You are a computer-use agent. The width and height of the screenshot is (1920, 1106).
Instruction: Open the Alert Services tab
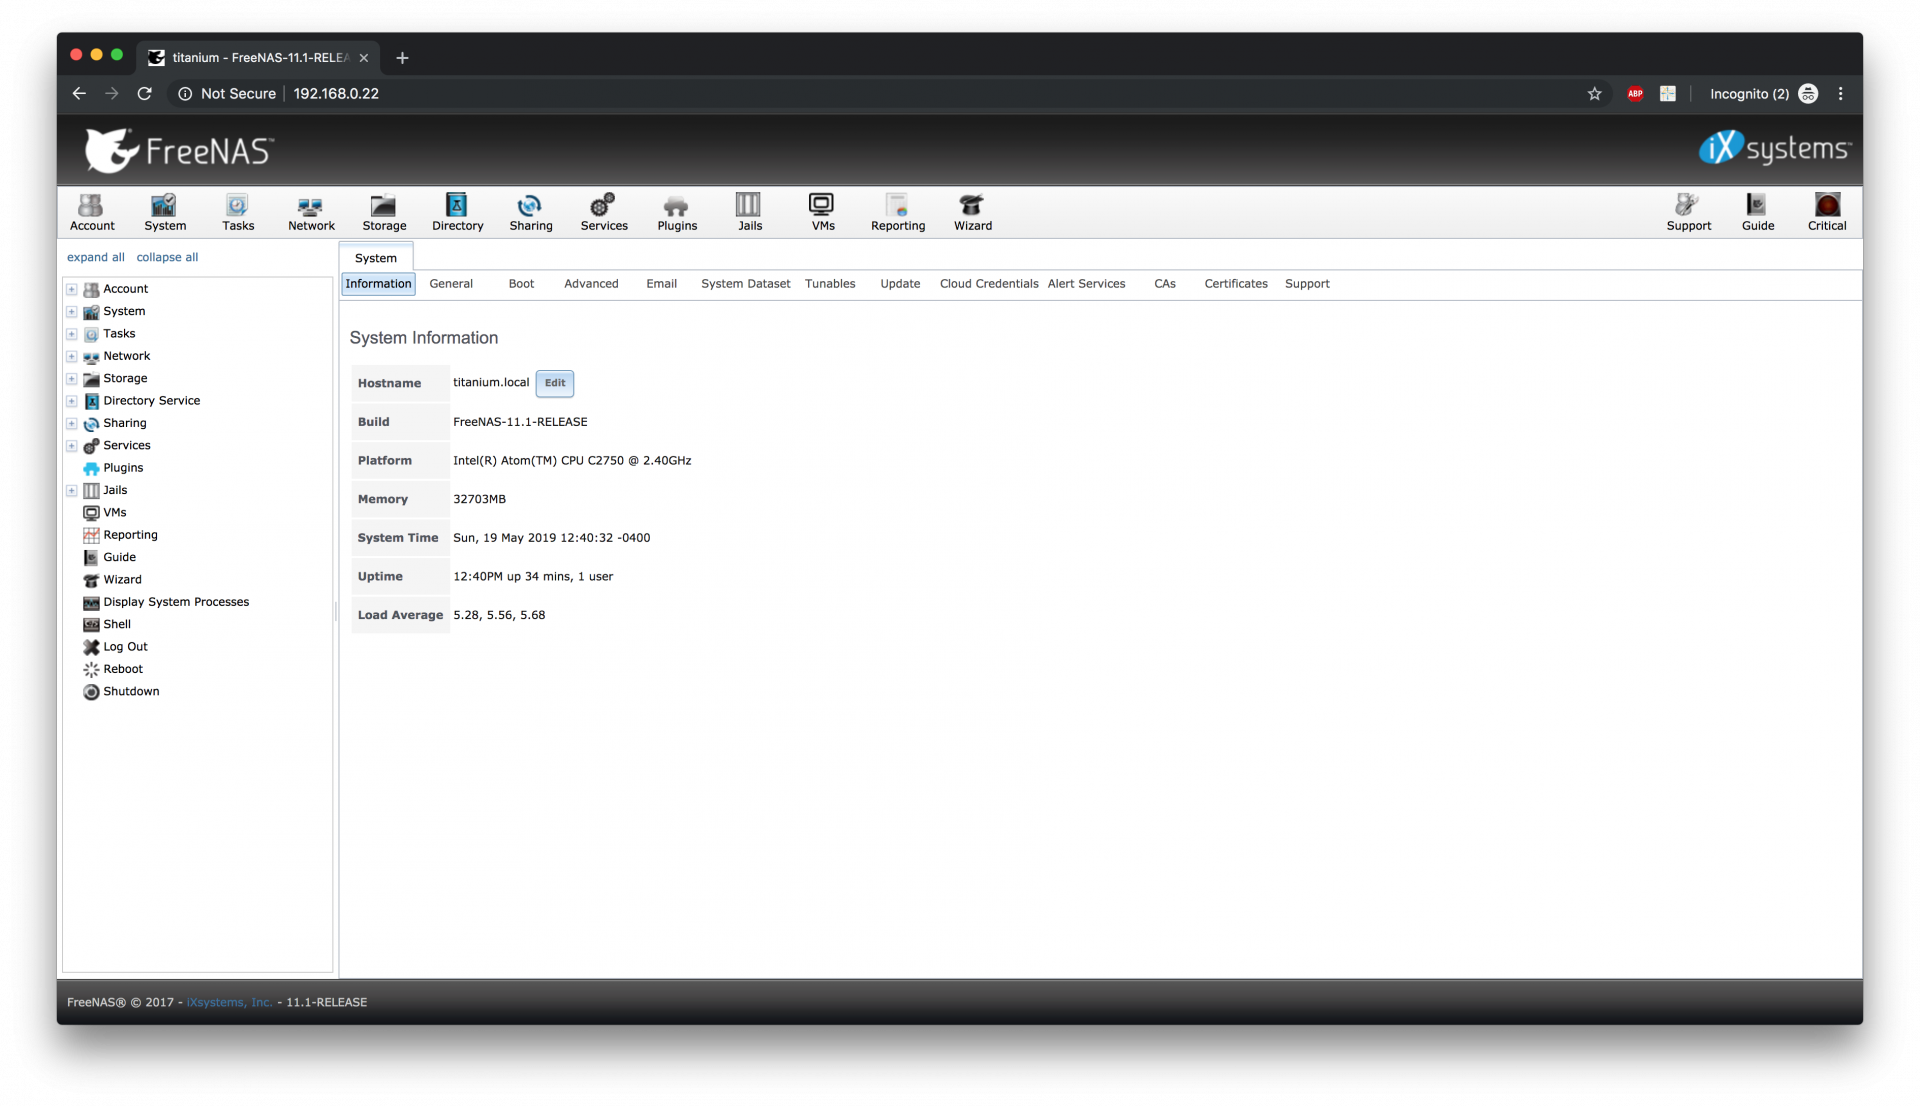[x=1086, y=284]
